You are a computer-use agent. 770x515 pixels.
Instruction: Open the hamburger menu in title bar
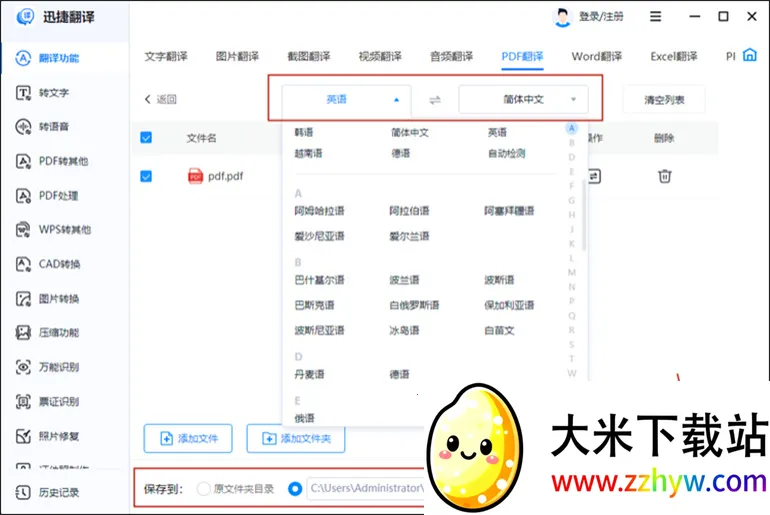[x=656, y=16]
